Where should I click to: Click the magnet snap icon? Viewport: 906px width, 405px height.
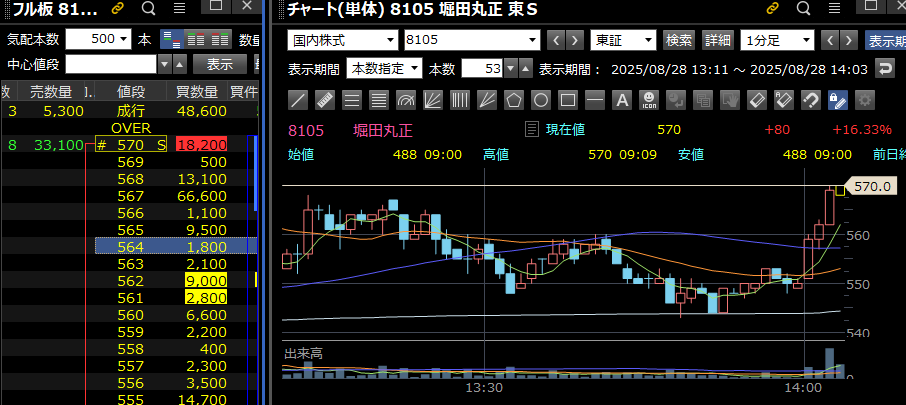811,101
